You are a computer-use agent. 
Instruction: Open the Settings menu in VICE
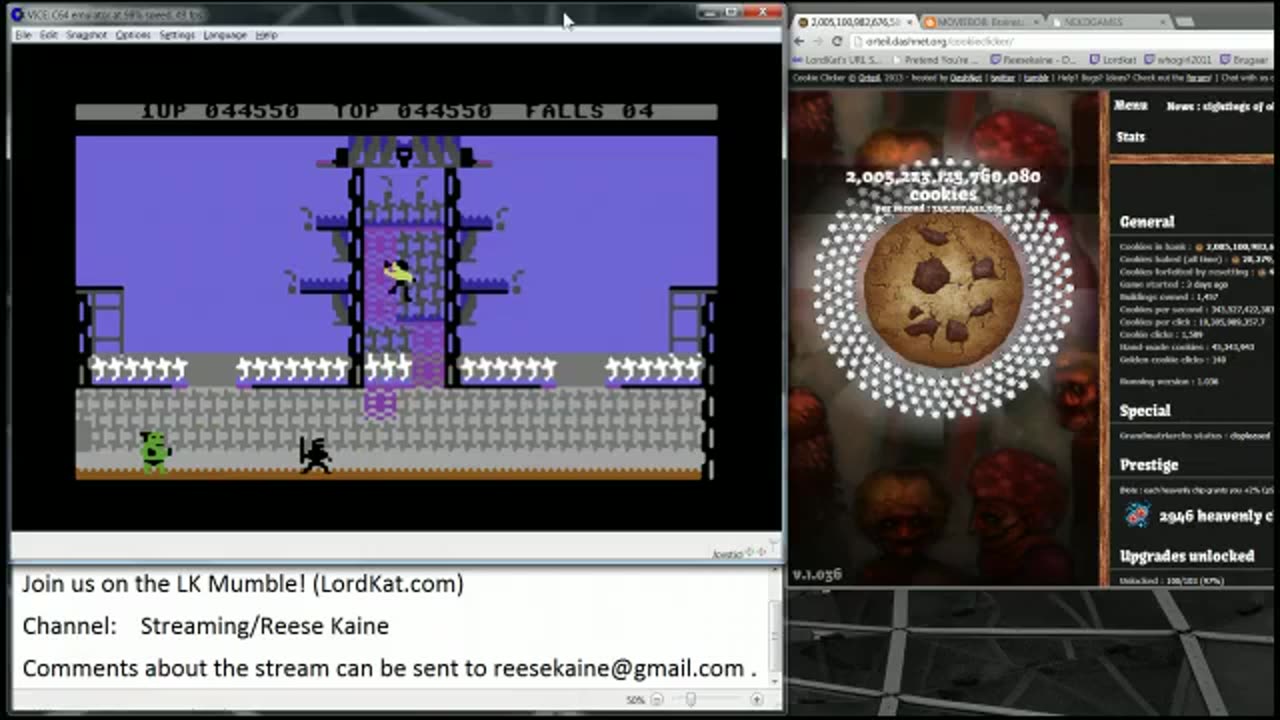click(x=177, y=35)
